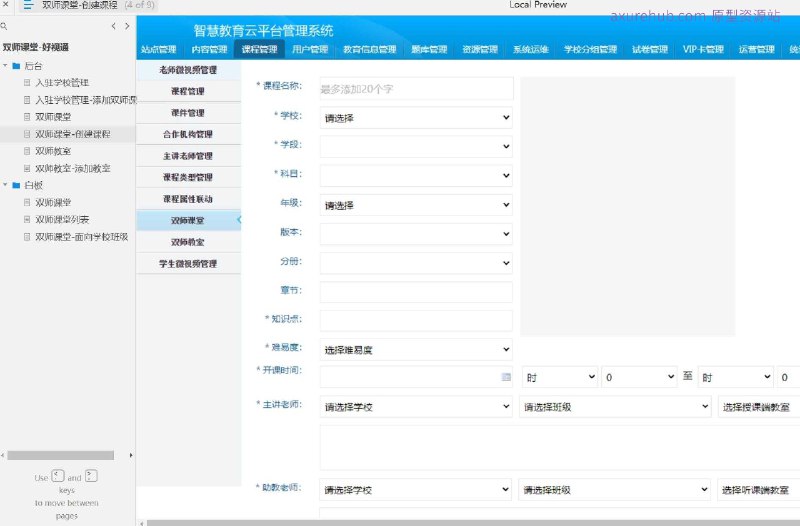This screenshot has height=526, width=800.
Task: Open 主讲老师管理 side menu item
Action: (x=188, y=156)
